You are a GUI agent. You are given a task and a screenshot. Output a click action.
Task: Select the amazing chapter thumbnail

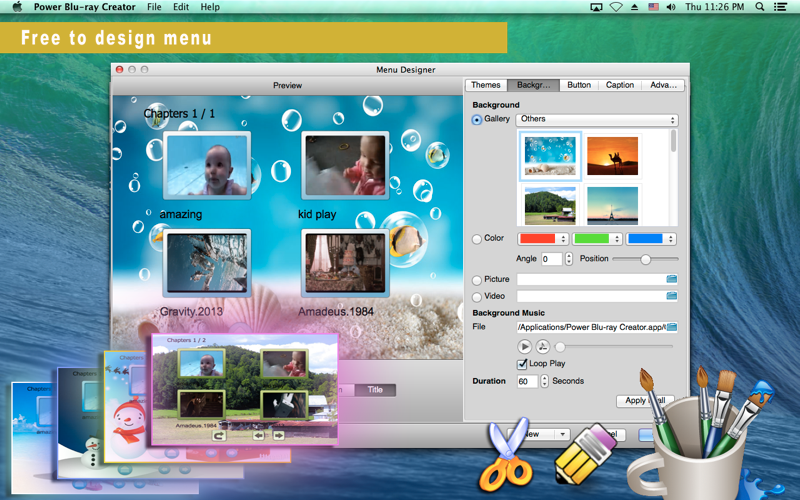[x=207, y=165]
